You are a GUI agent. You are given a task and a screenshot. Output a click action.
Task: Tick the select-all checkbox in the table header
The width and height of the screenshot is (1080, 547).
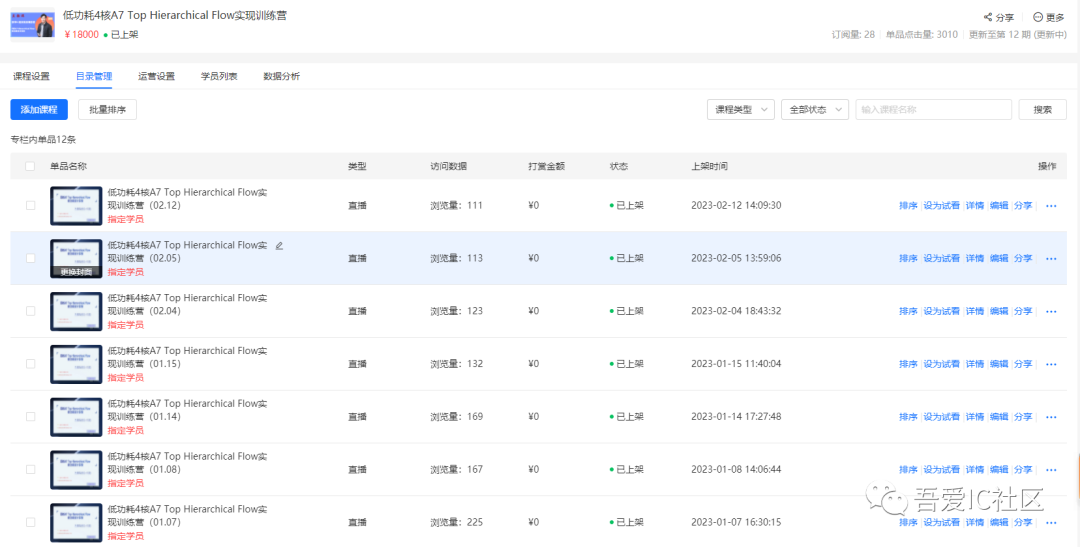point(30,166)
